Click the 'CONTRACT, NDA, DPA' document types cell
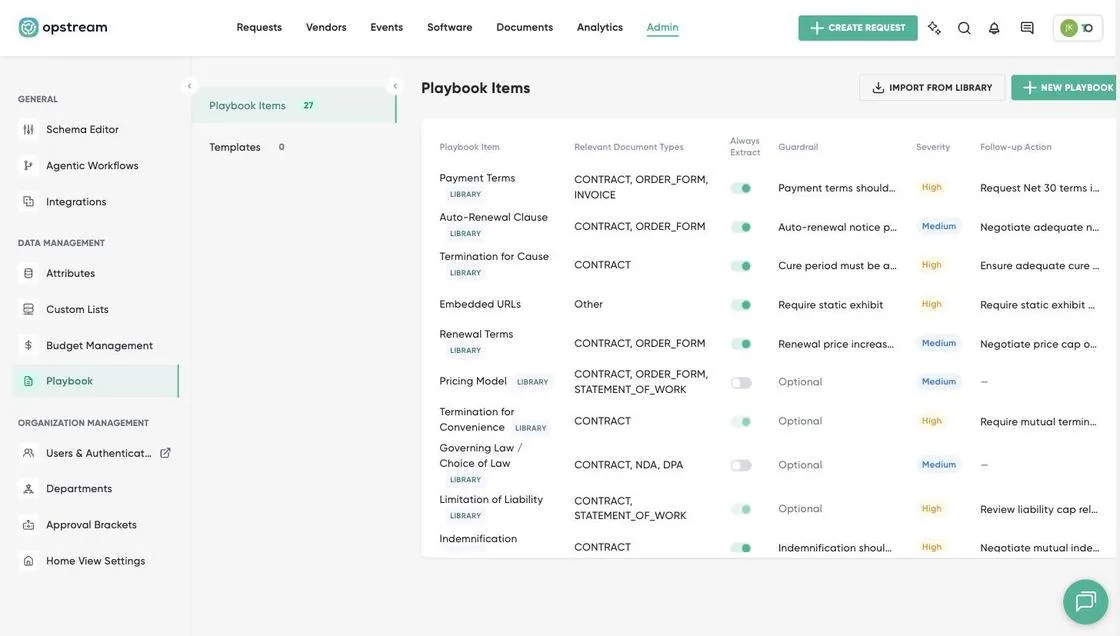 click(629, 464)
